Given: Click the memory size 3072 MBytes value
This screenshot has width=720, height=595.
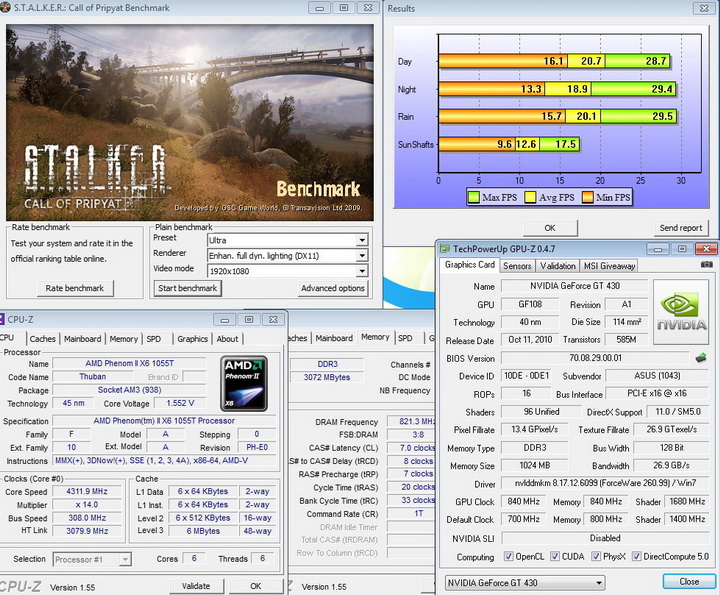Looking at the screenshot, I should (326, 377).
